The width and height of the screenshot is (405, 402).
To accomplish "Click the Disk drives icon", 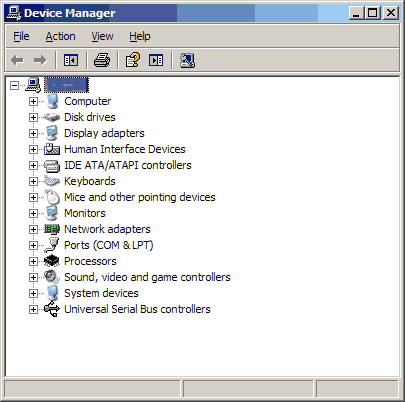I will point(52,117).
